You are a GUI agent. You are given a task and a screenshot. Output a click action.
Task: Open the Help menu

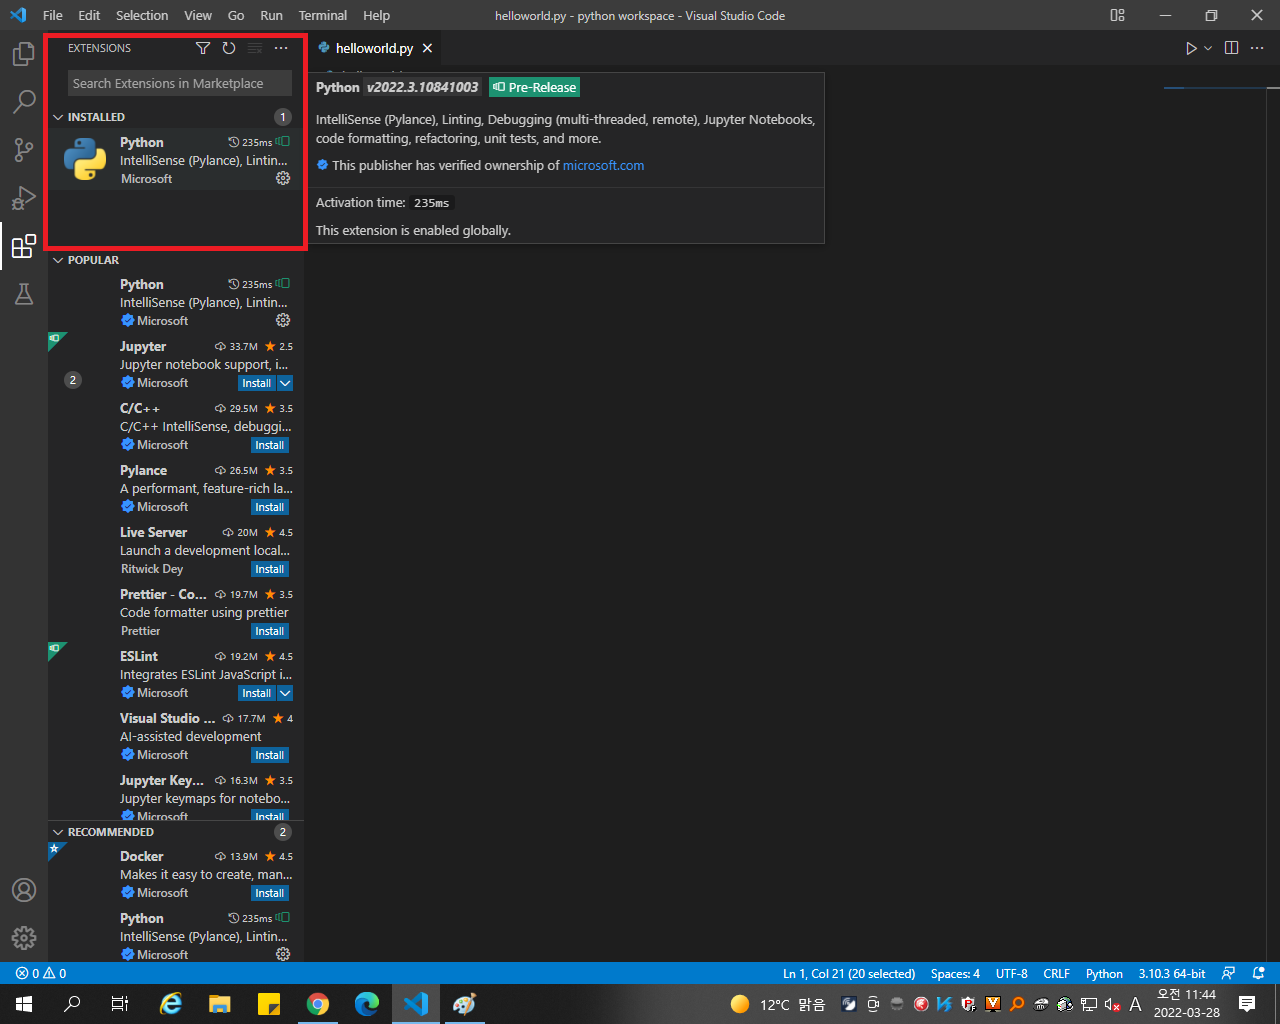coord(377,15)
